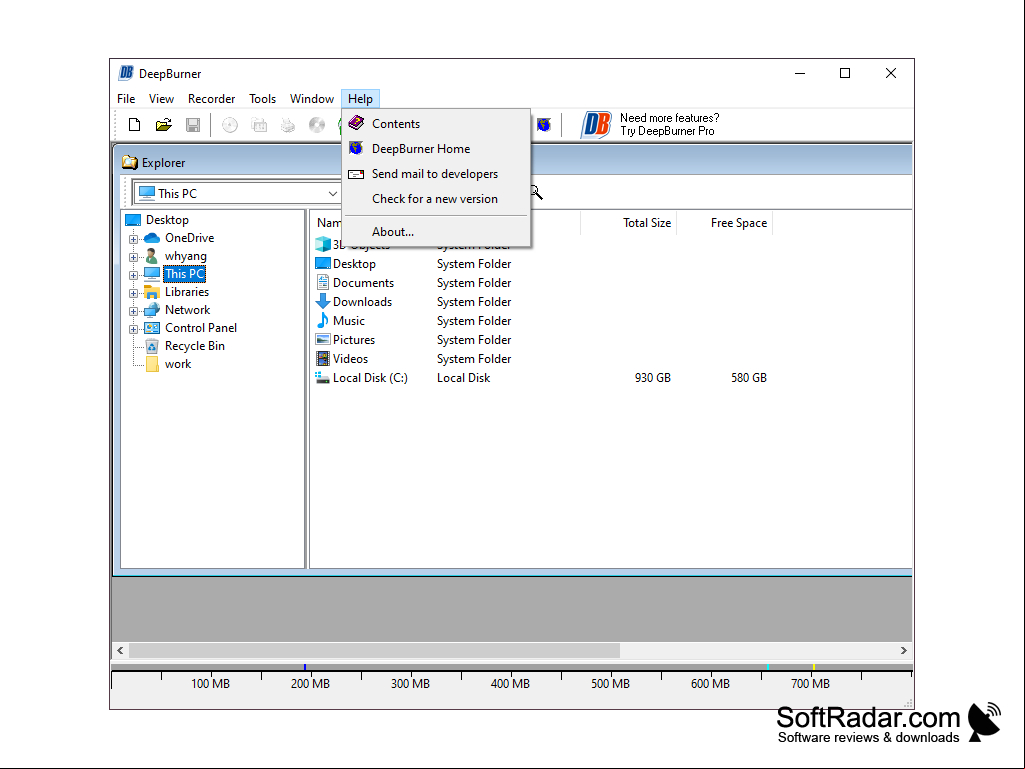
Task: Open the About... dialog entry
Action: 436,231
